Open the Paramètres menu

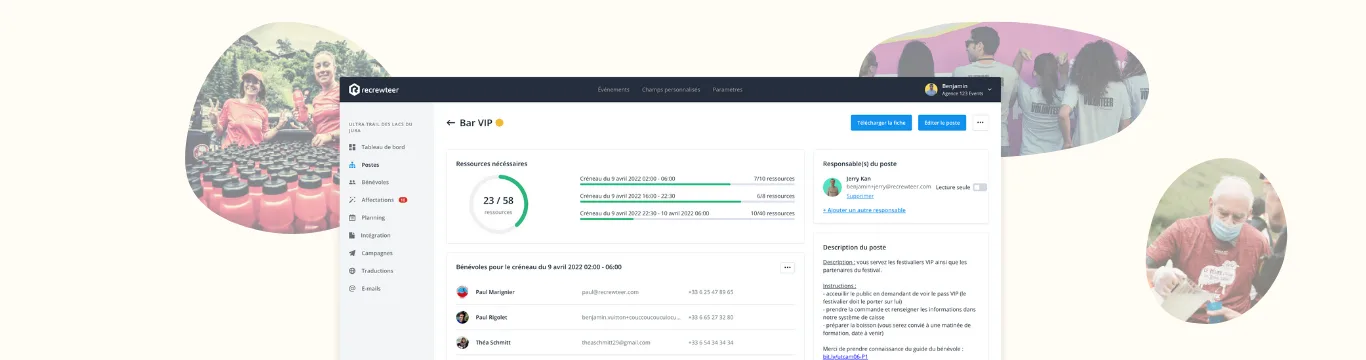728,89
